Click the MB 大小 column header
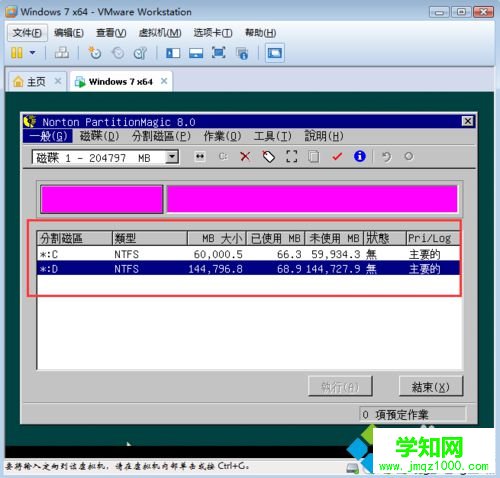This screenshot has height=478, width=500. click(217, 238)
